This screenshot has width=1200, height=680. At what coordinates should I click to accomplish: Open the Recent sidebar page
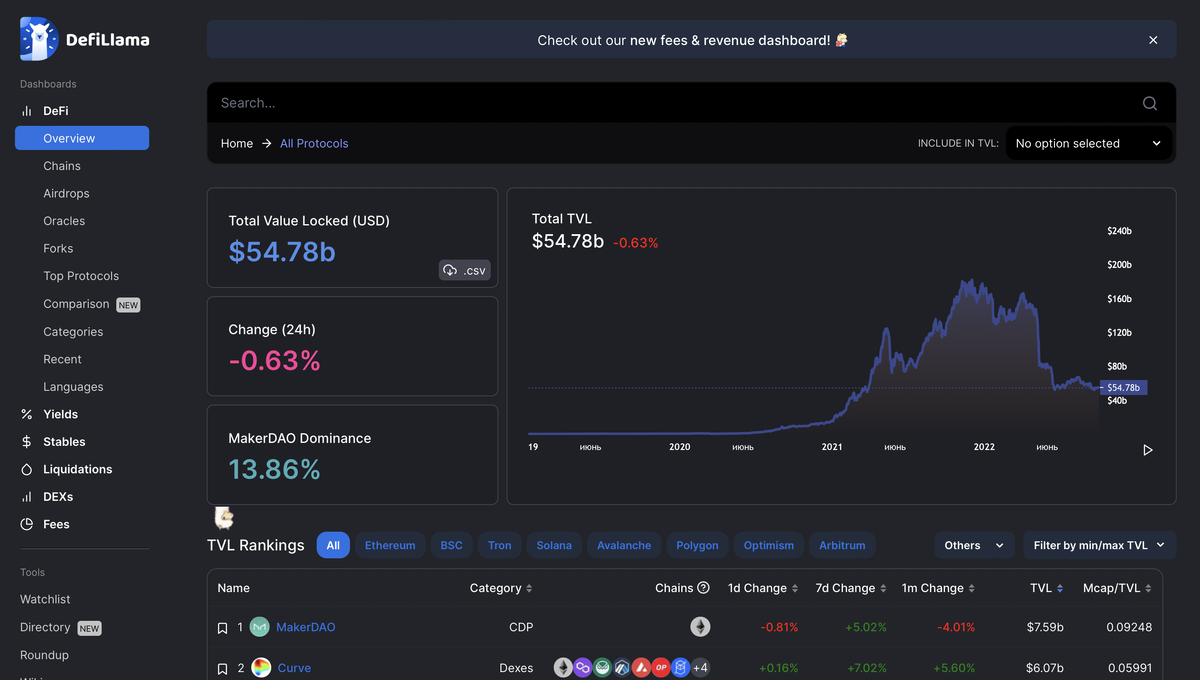click(62, 359)
